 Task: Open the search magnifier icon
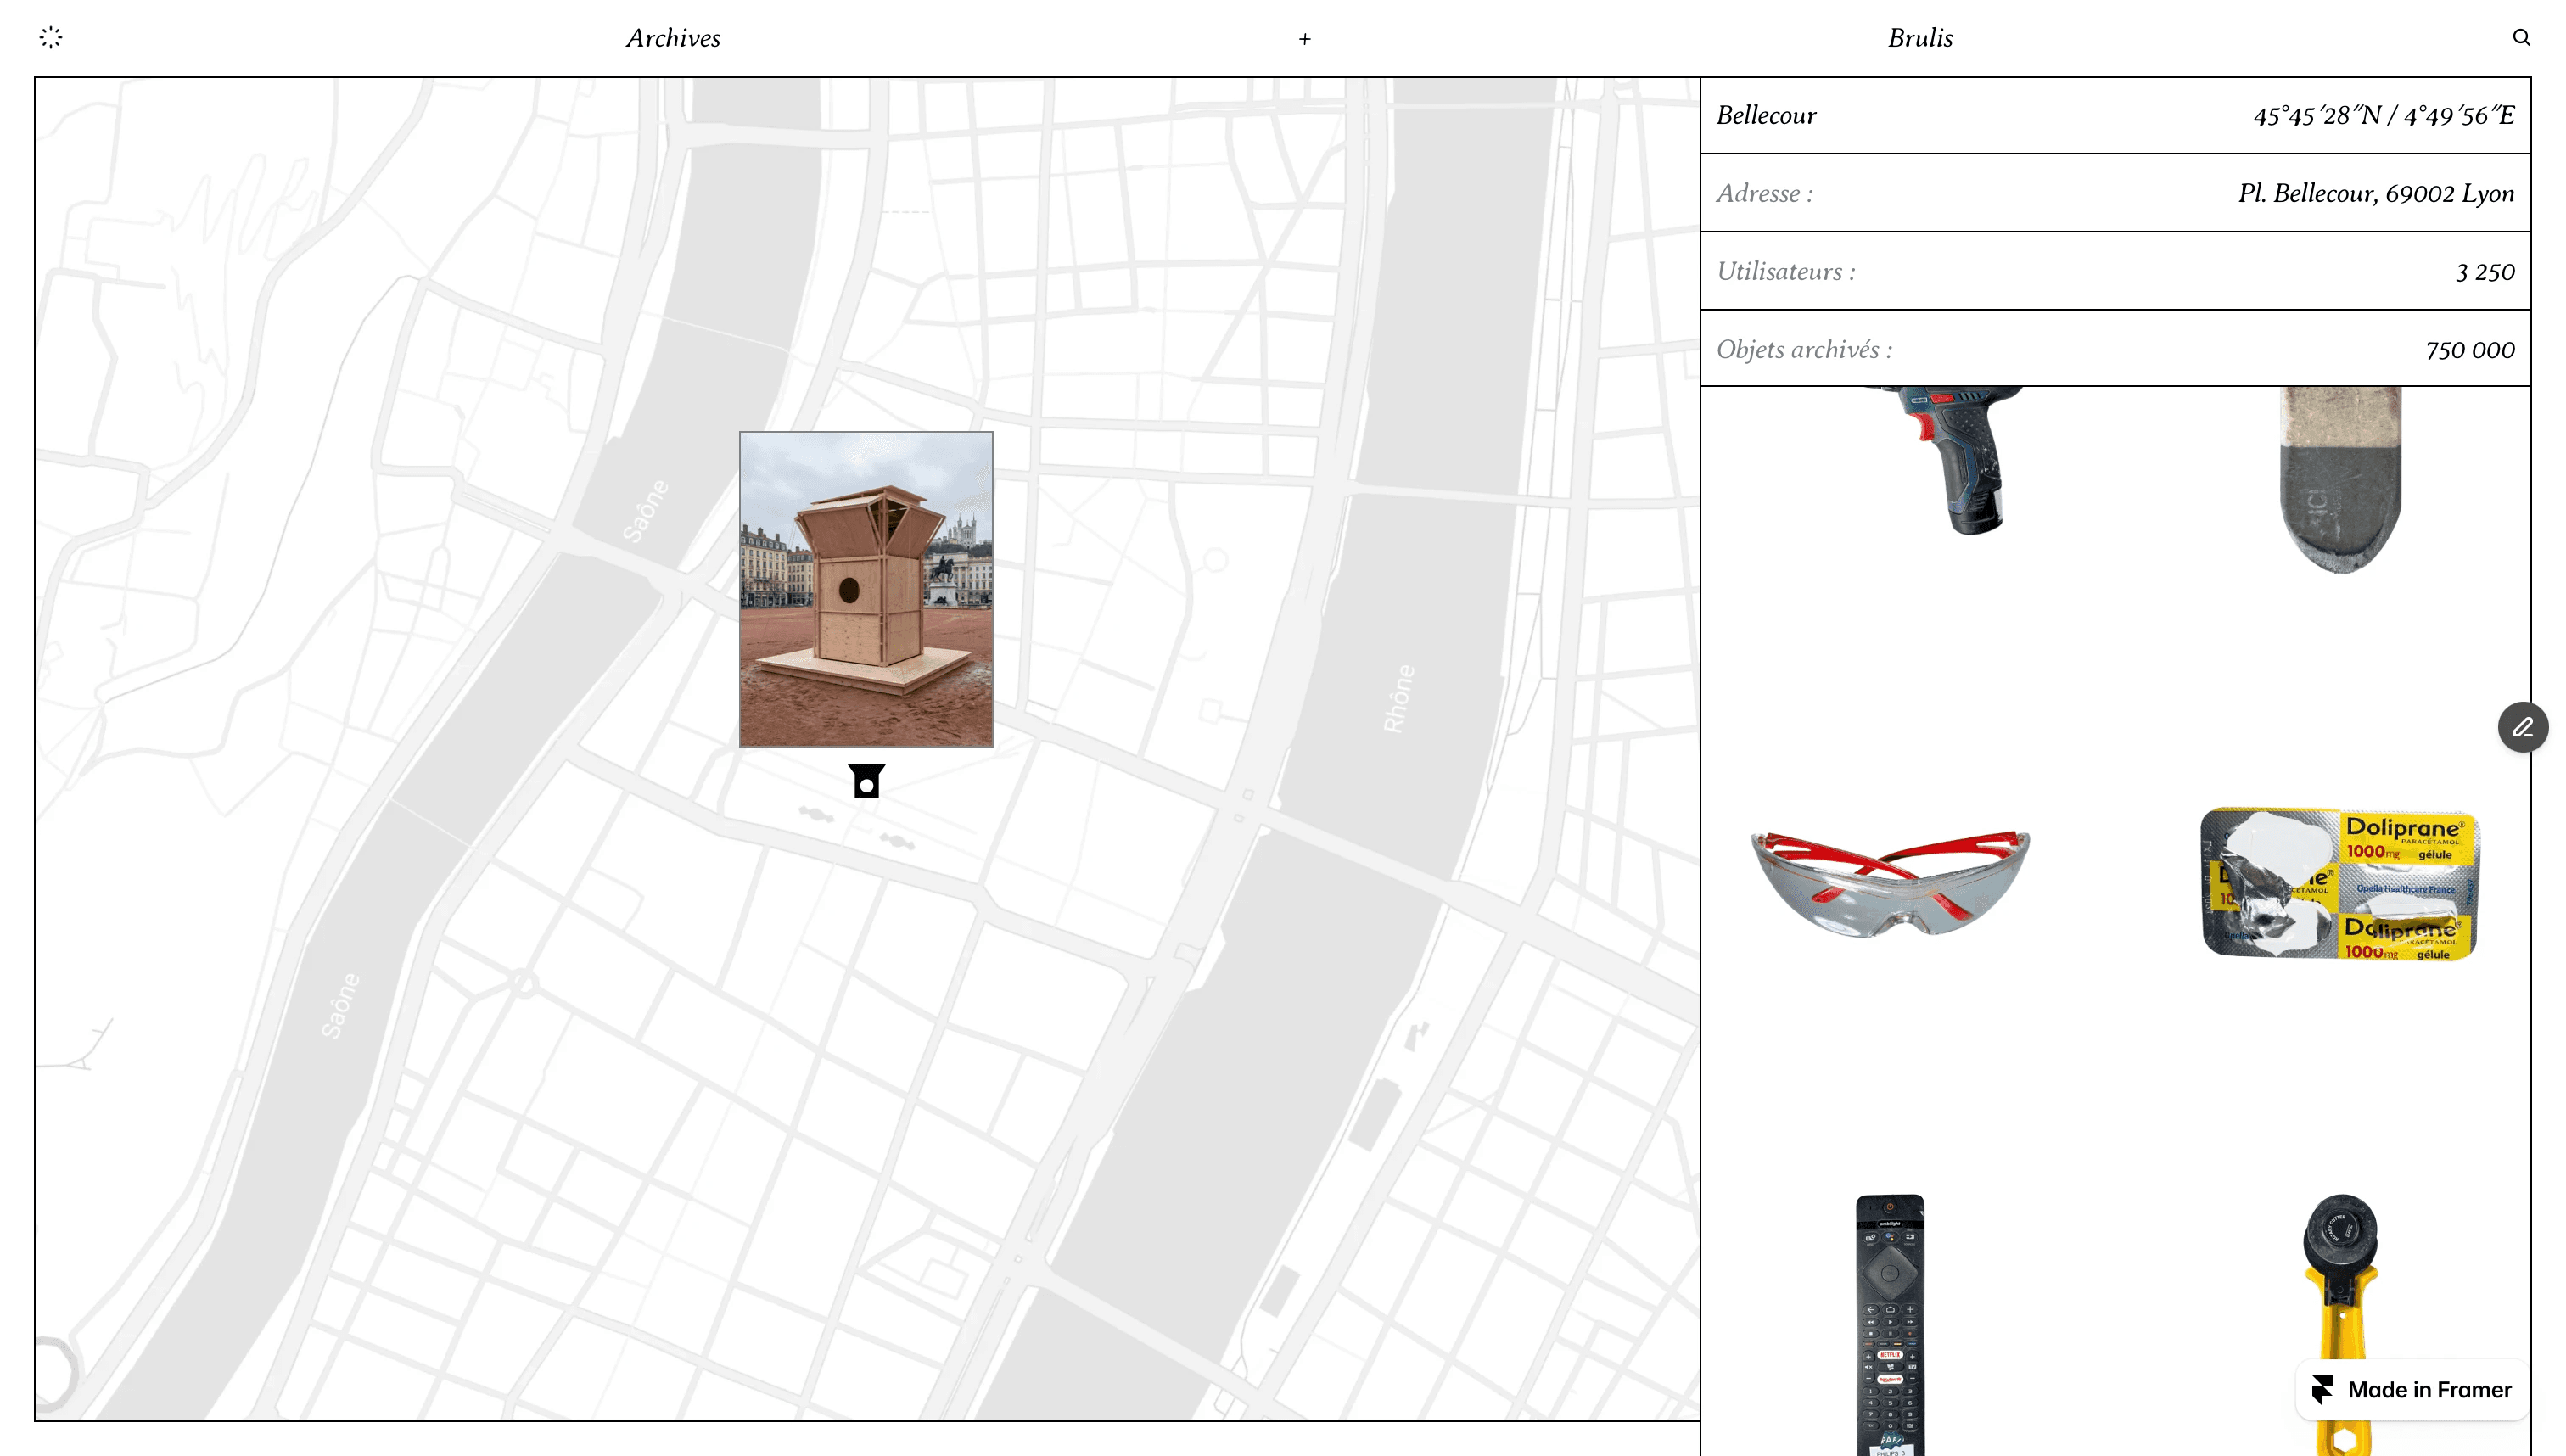tap(2521, 38)
